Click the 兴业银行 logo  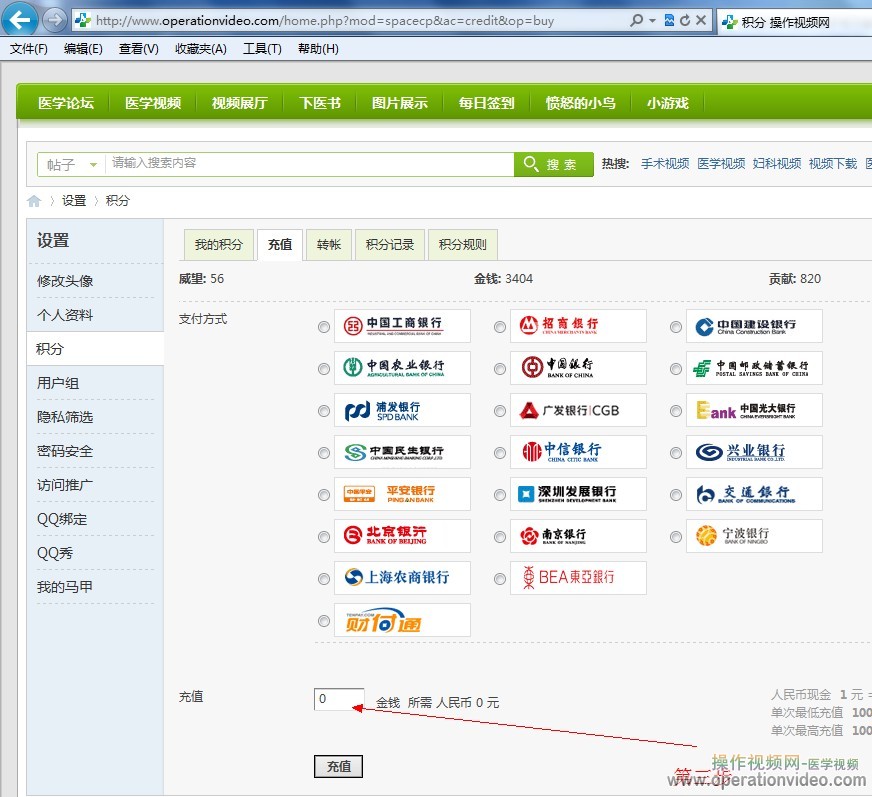pos(754,452)
